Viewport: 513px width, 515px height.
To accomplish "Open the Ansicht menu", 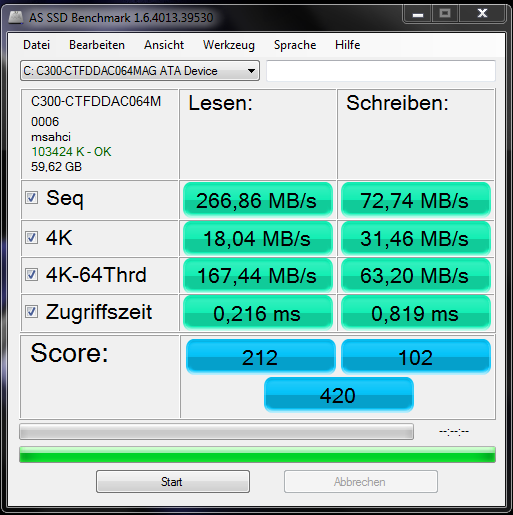I will click(x=164, y=45).
